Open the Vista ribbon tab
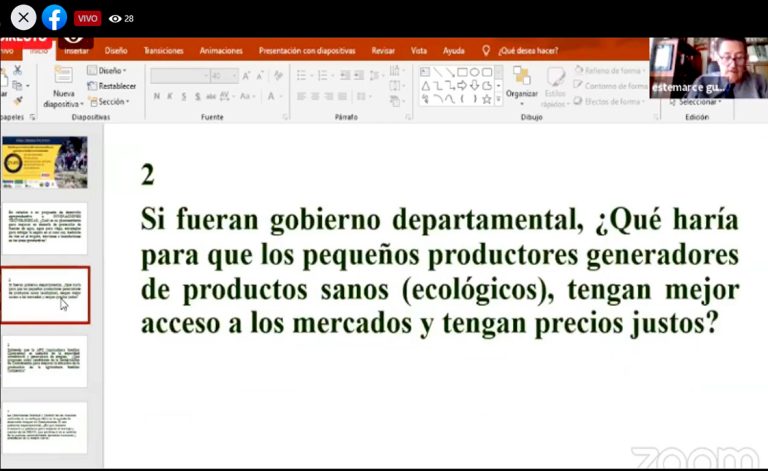 click(x=419, y=50)
